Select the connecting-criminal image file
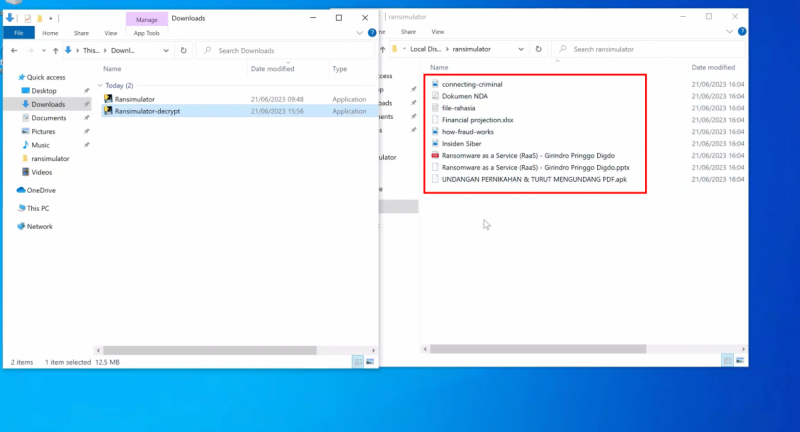 (472, 84)
